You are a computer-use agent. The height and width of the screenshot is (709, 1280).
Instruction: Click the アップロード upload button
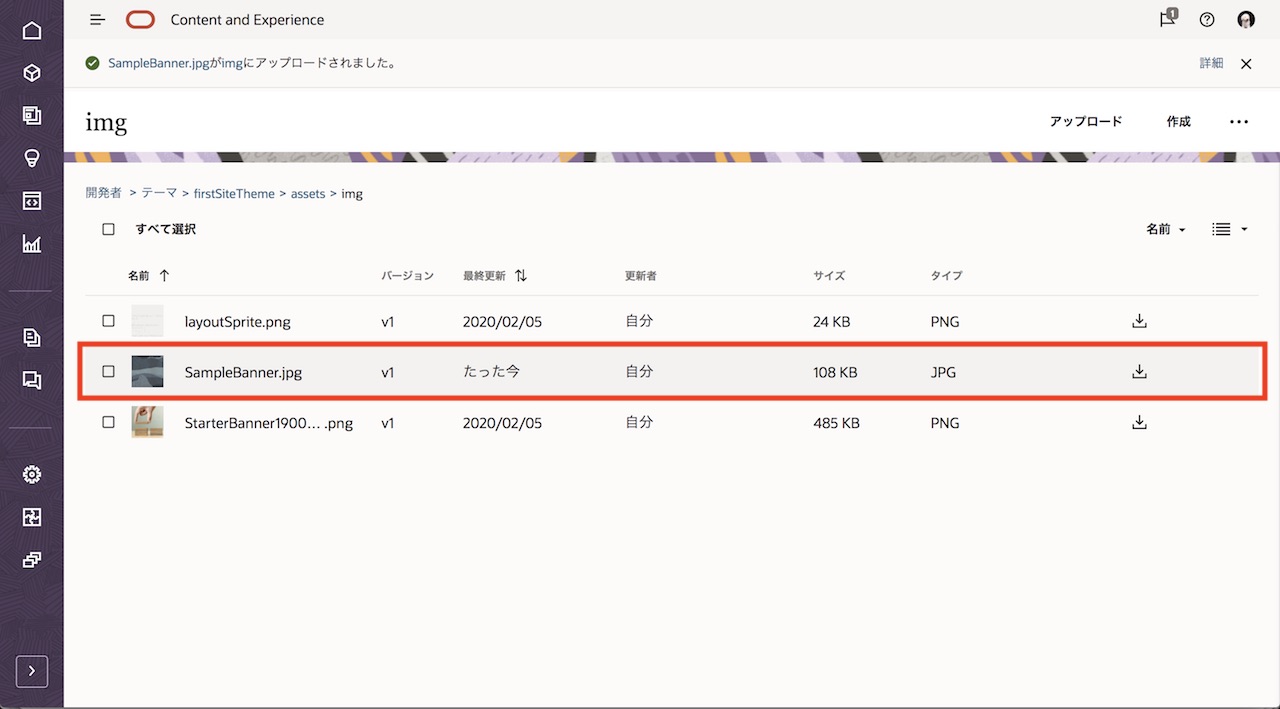coord(1085,122)
